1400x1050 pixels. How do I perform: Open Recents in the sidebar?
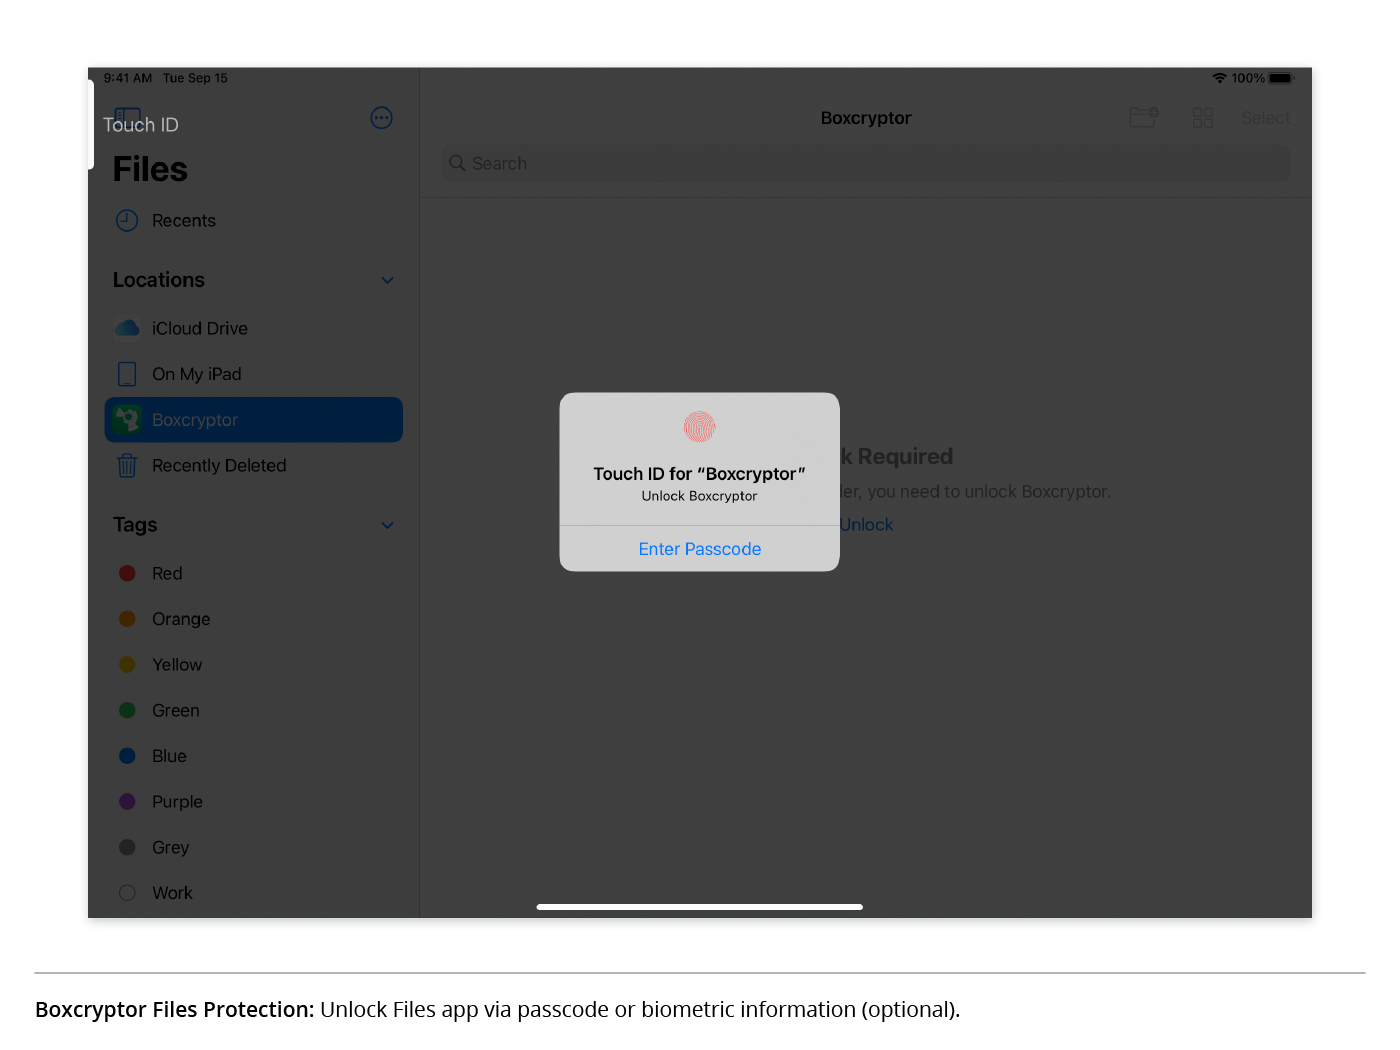(254, 220)
